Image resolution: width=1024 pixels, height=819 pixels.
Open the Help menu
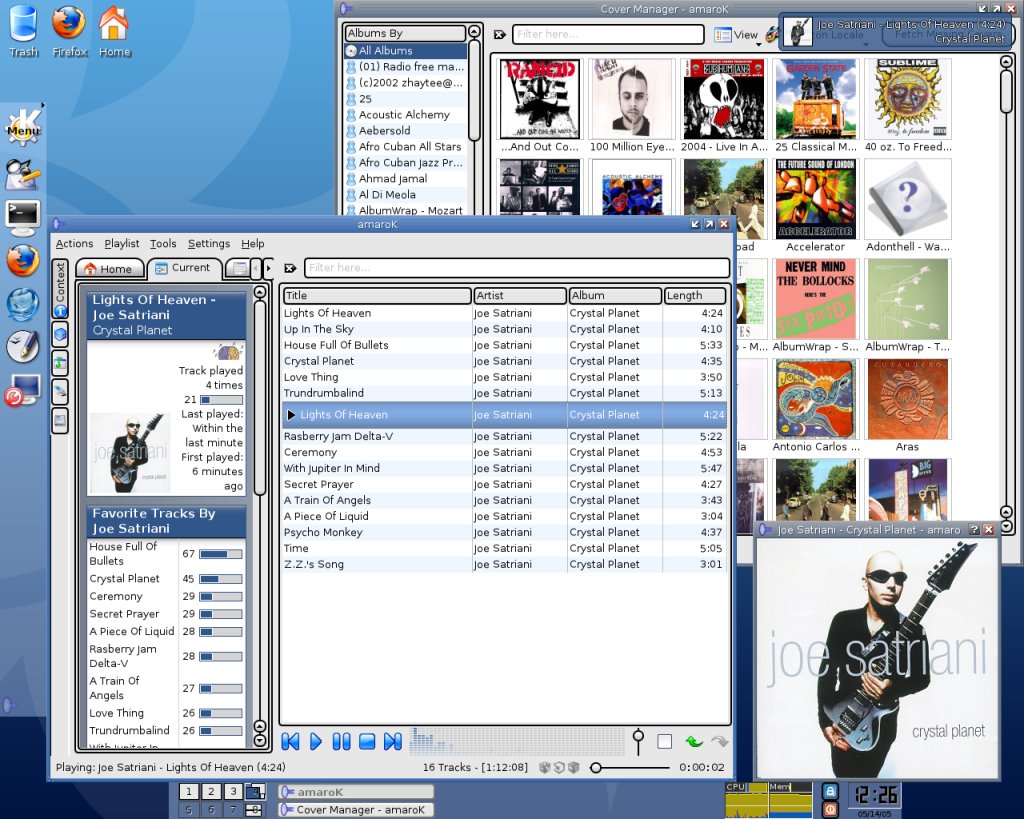(x=253, y=244)
